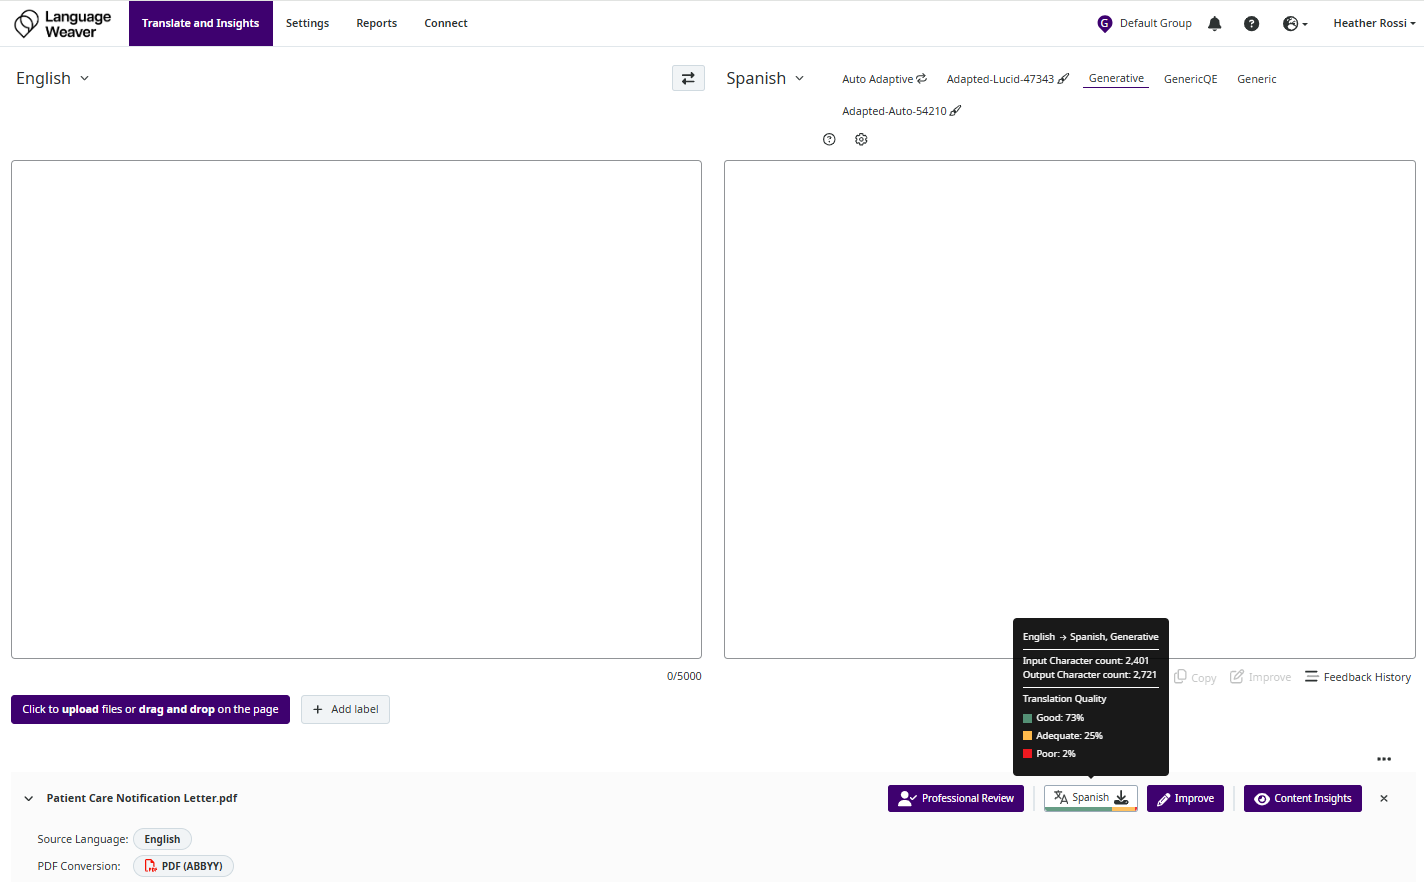Click the 0/5000 character counter

tap(684, 676)
